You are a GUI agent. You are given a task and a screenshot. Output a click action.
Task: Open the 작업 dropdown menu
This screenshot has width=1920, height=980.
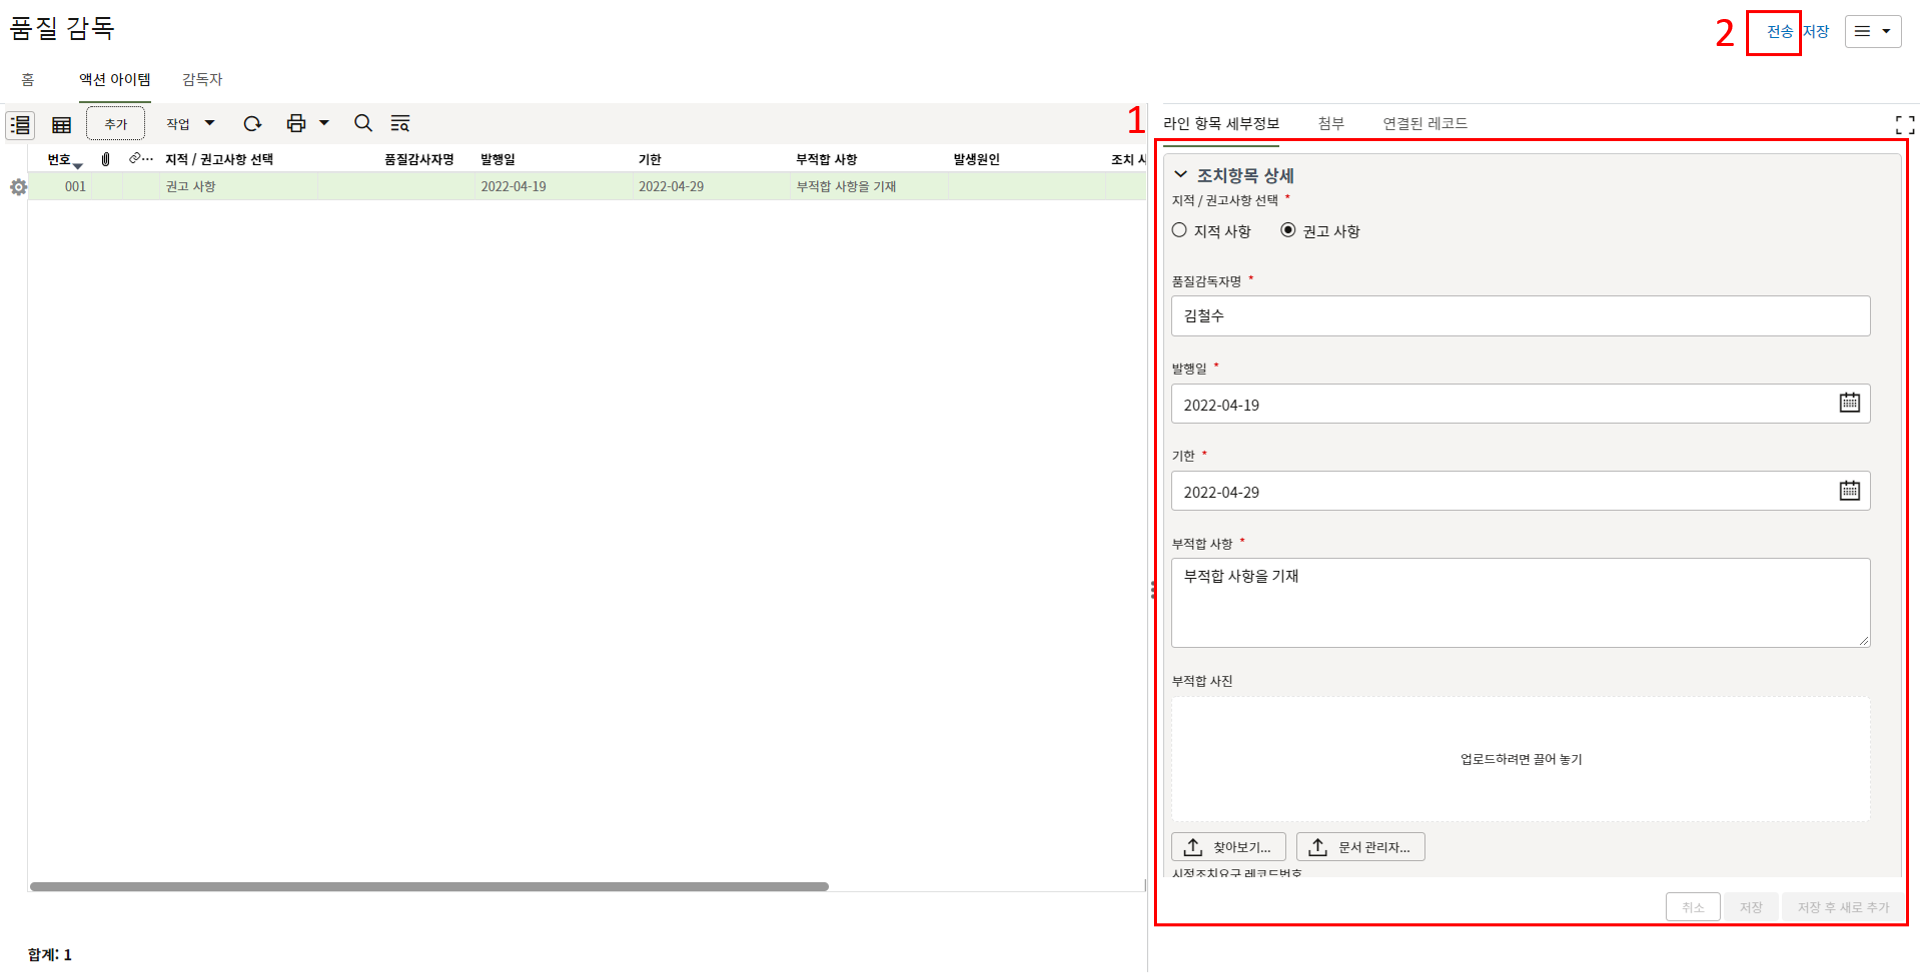coord(190,123)
